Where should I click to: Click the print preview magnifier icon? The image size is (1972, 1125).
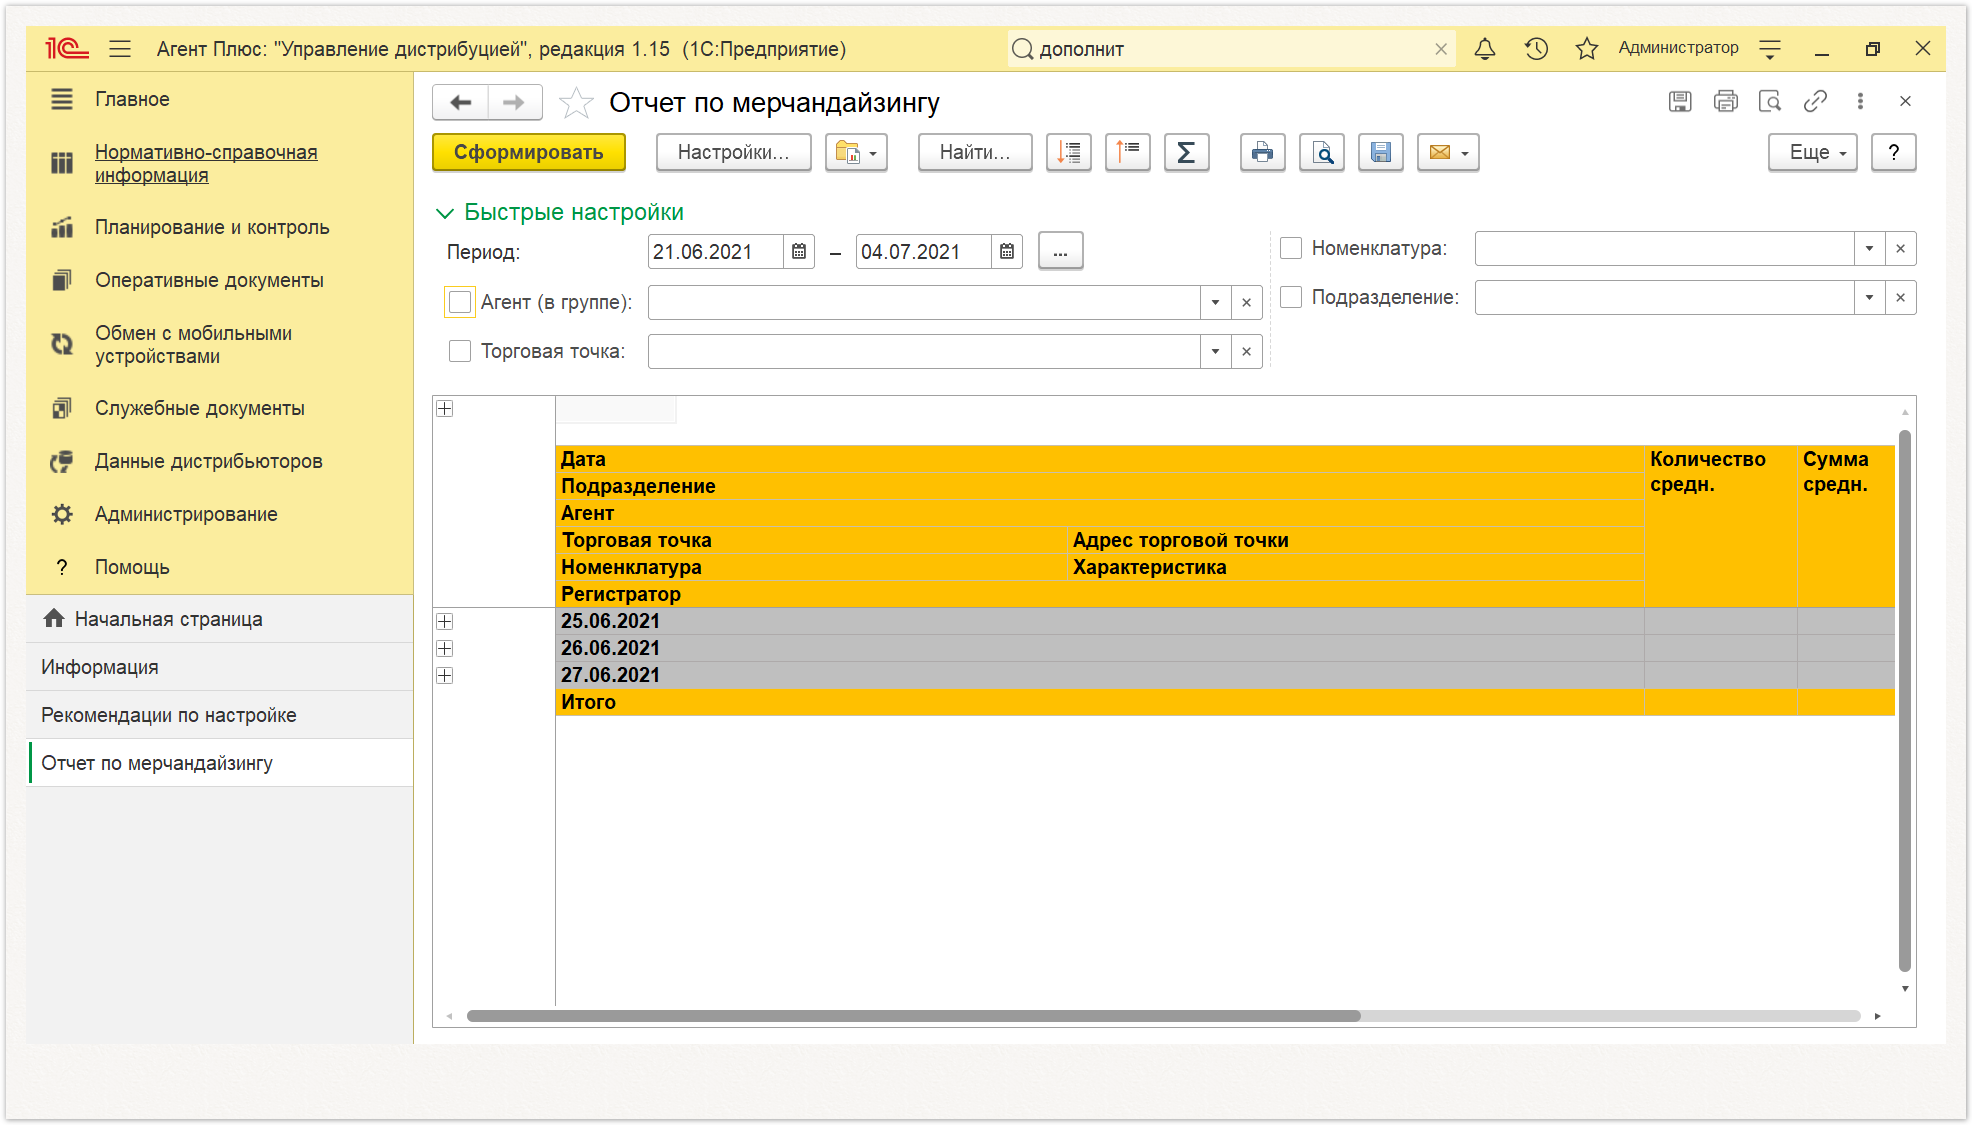[x=1322, y=153]
